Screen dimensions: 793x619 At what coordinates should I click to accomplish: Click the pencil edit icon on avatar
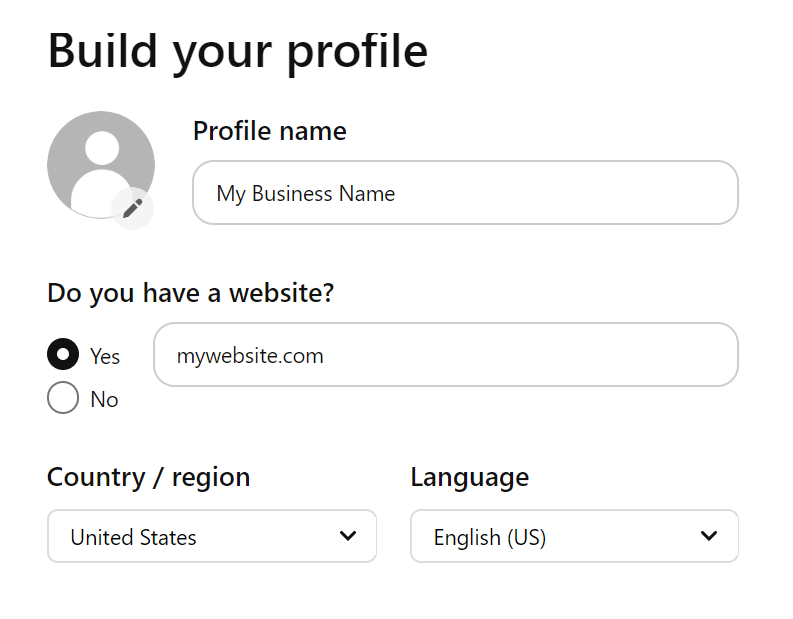click(132, 208)
